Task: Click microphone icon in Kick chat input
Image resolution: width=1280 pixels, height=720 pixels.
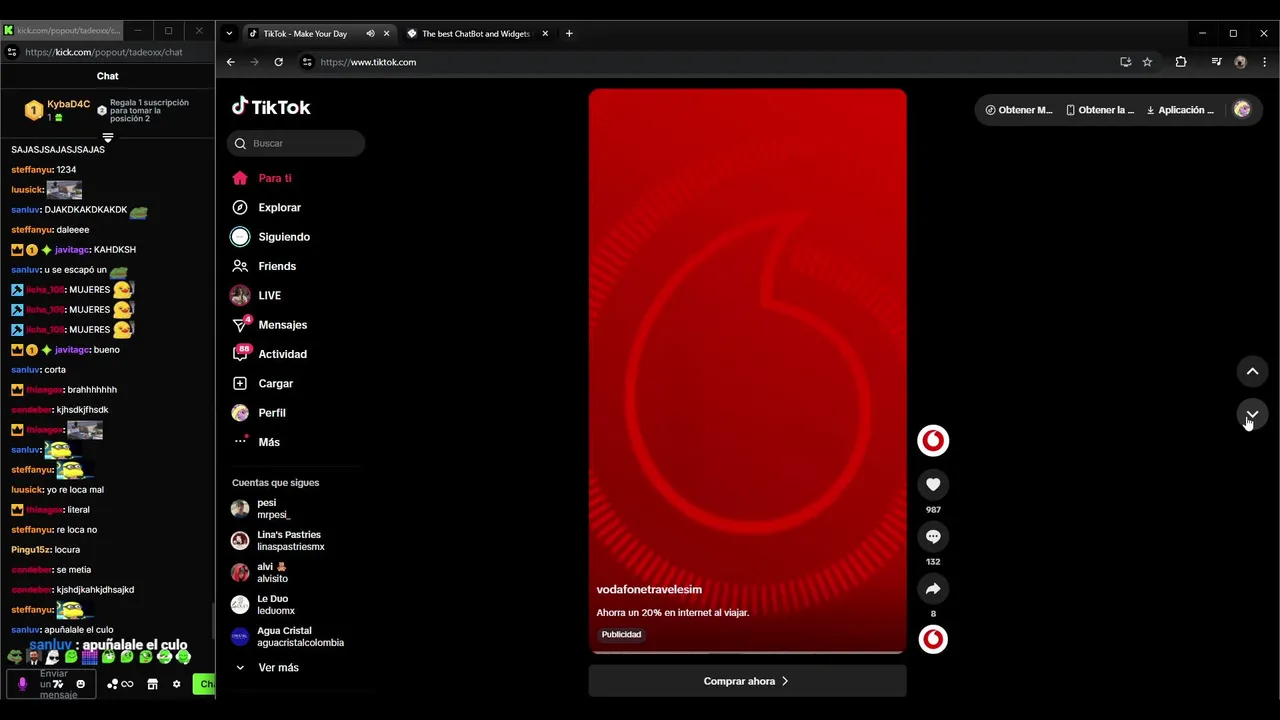Action: pos(22,684)
